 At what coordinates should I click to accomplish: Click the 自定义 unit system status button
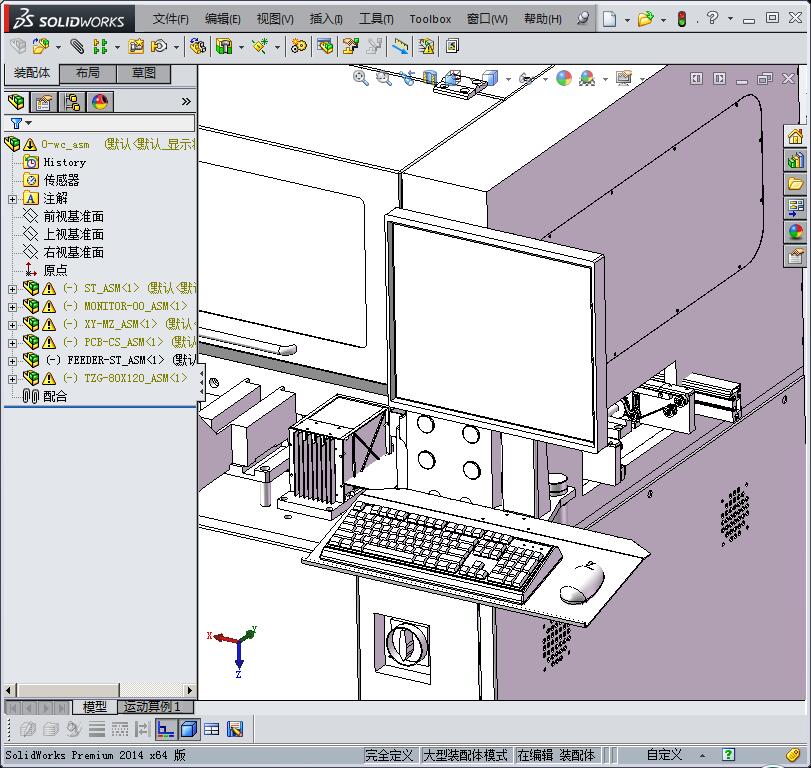664,756
